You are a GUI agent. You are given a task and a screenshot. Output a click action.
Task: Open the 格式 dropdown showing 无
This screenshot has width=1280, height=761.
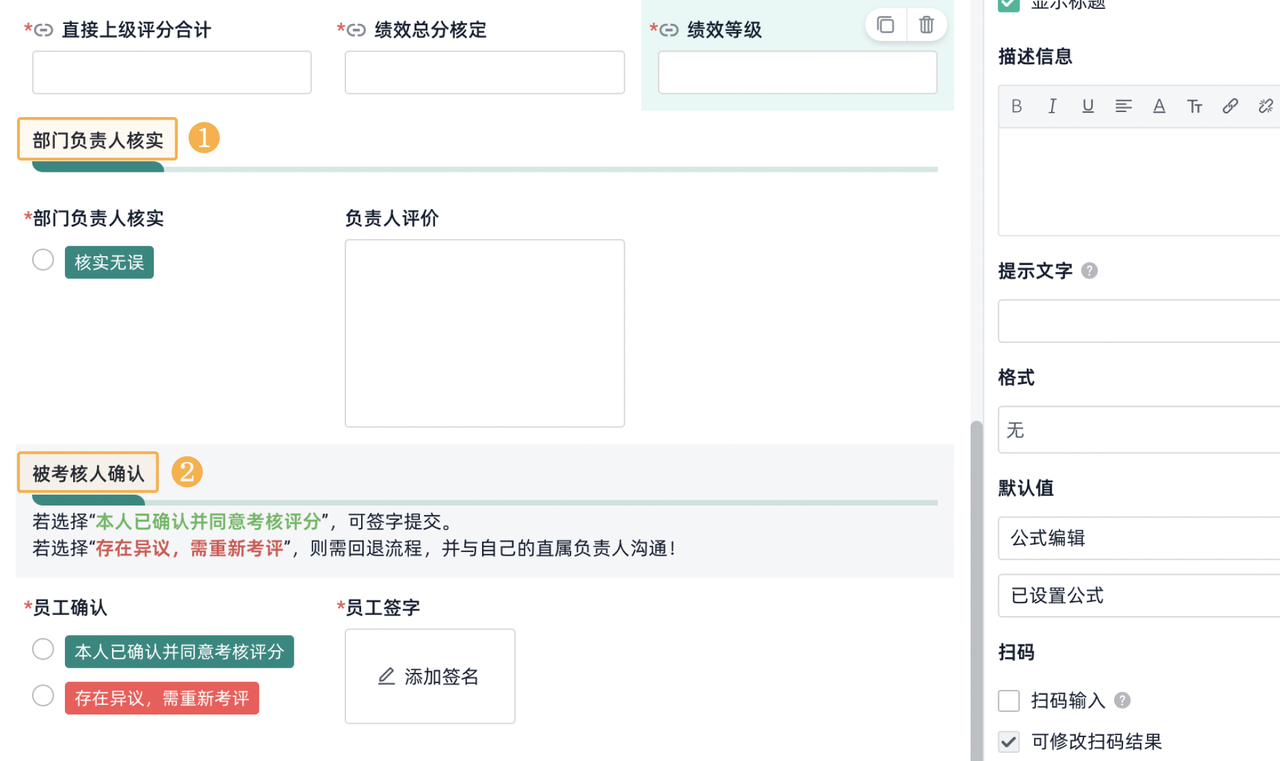tap(1139, 430)
